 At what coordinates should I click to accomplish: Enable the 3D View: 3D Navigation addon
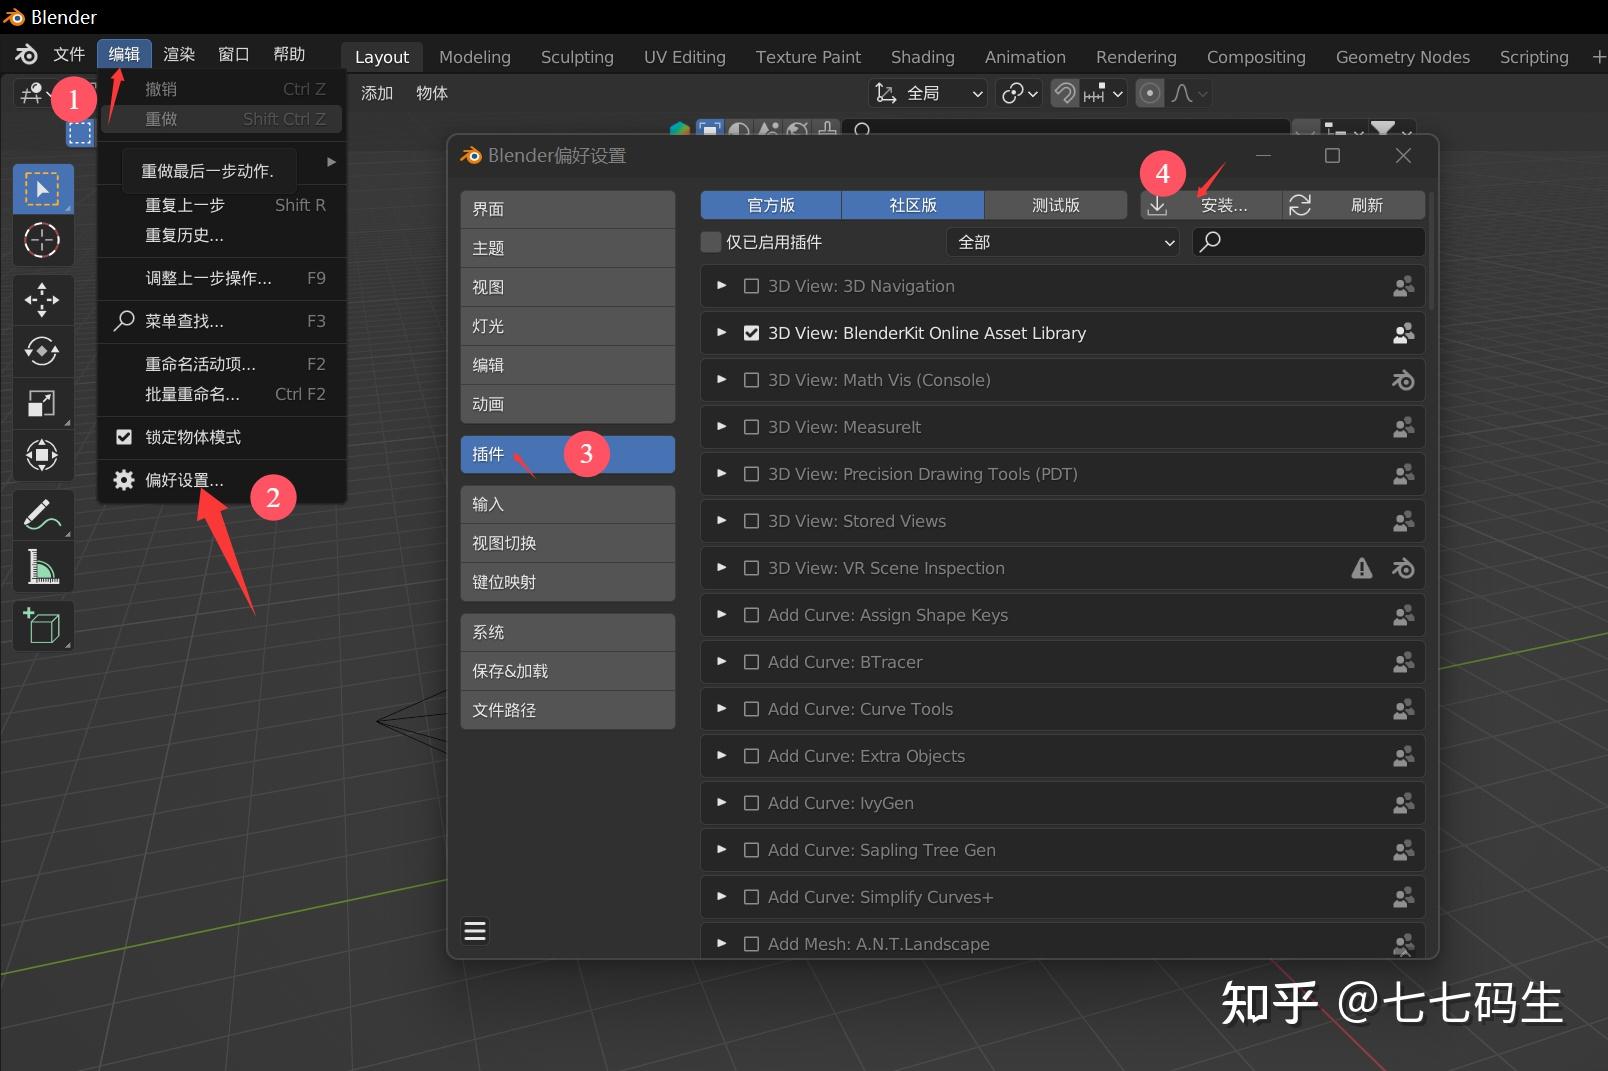click(x=752, y=286)
